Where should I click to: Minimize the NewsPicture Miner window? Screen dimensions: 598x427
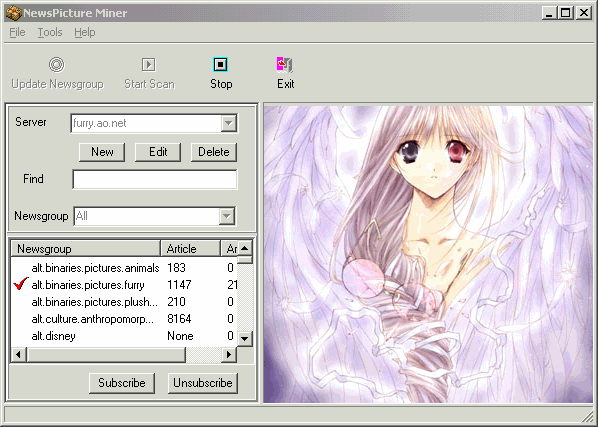click(x=549, y=13)
